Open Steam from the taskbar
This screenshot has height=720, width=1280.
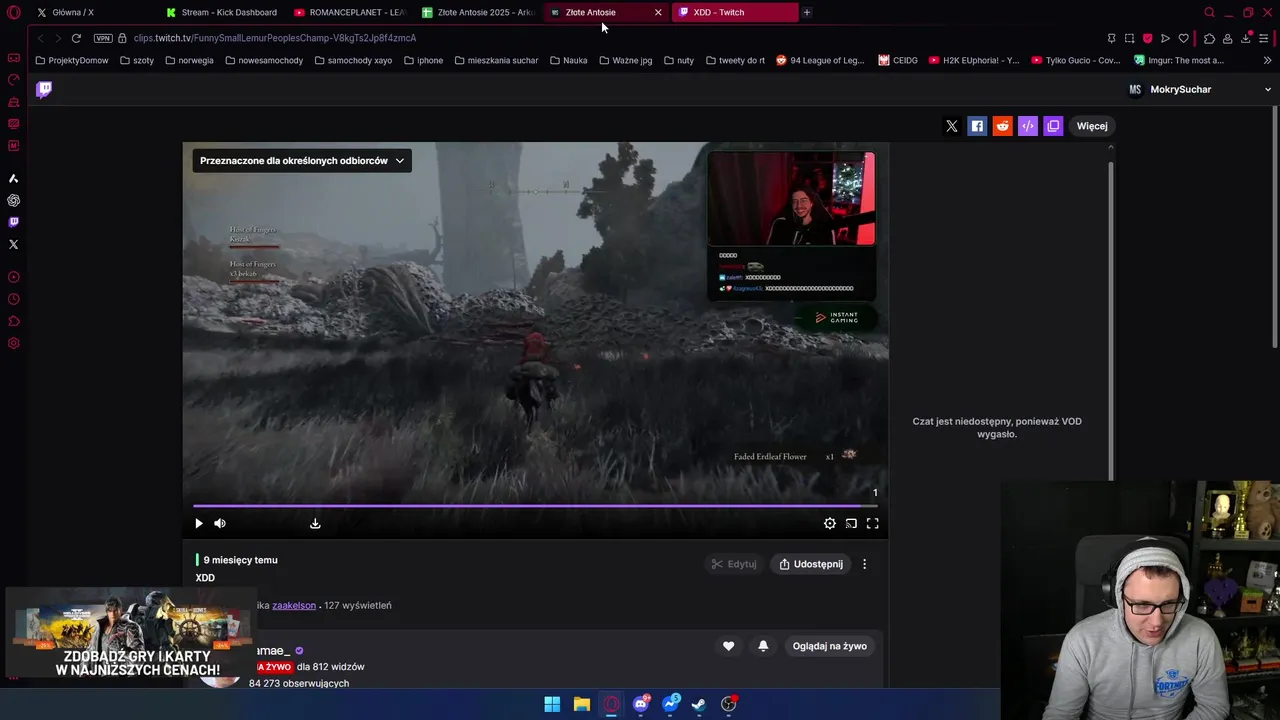[699, 704]
